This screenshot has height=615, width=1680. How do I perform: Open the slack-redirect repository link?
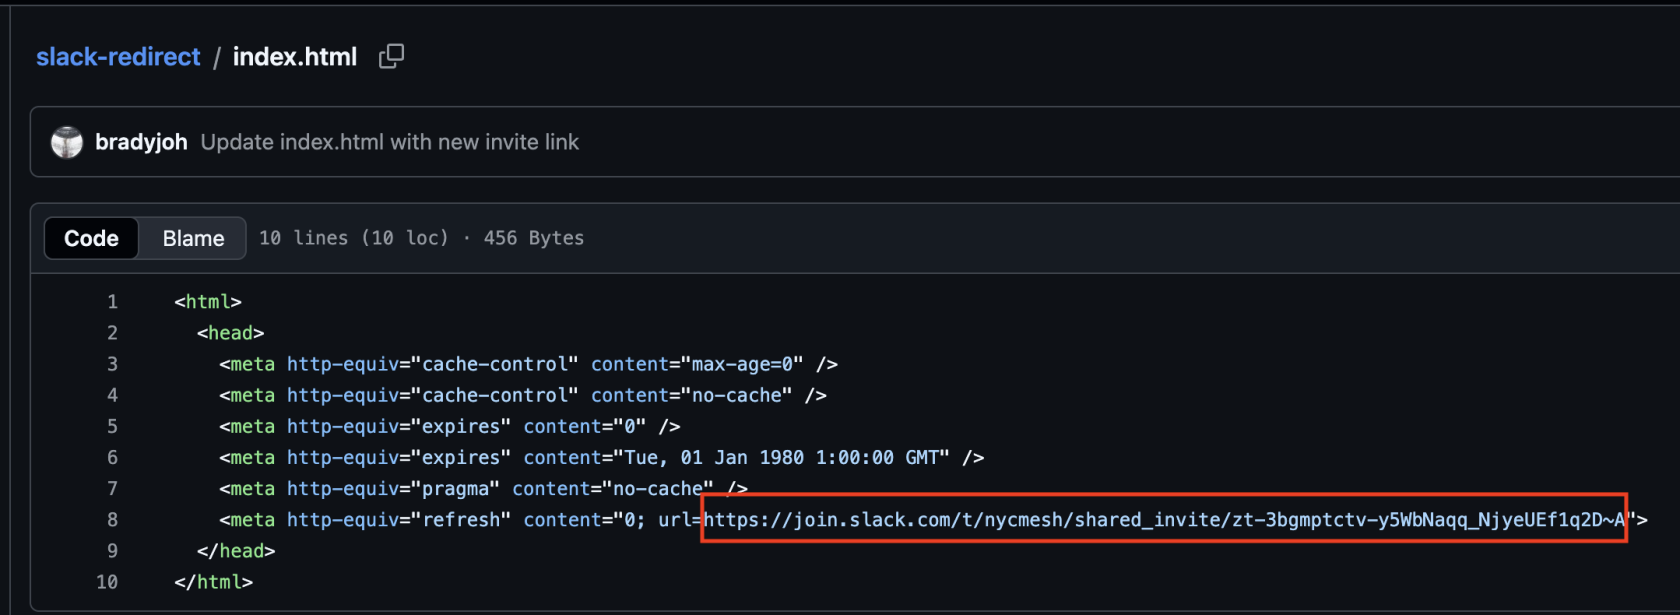[118, 57]
